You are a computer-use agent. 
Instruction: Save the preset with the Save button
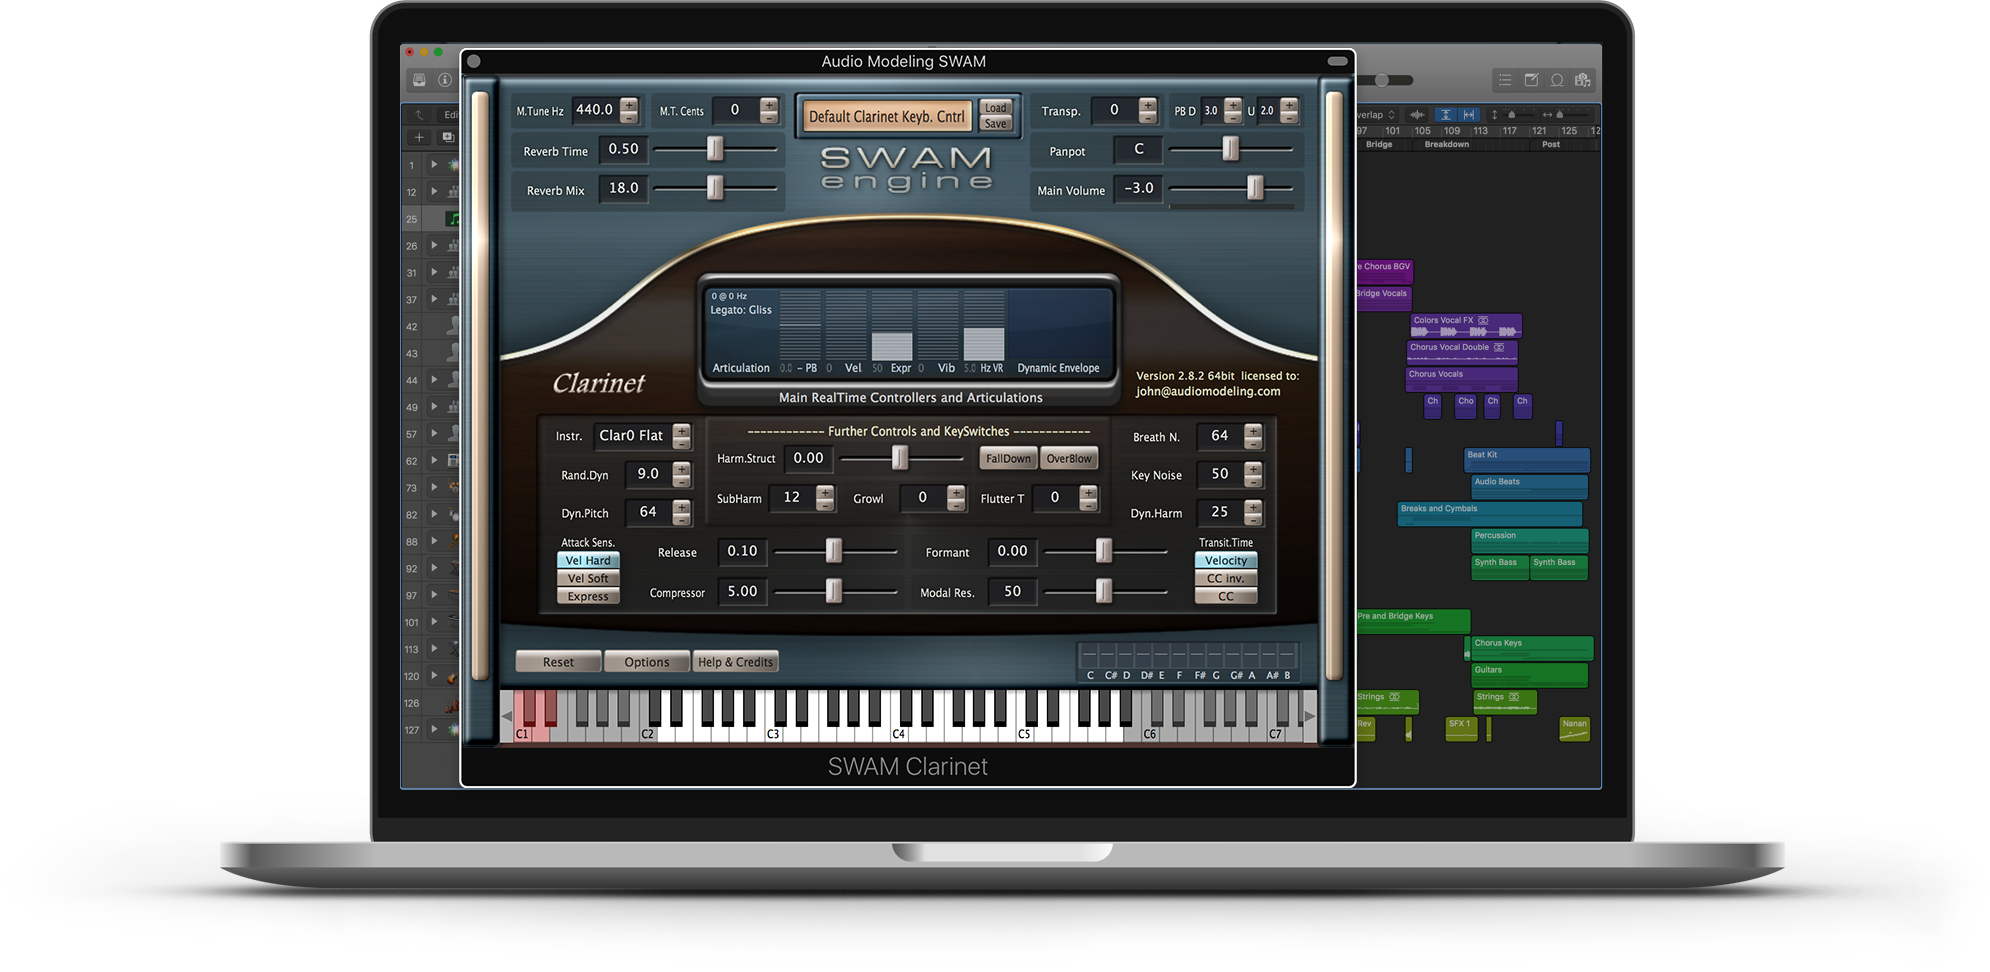point(996,124)
